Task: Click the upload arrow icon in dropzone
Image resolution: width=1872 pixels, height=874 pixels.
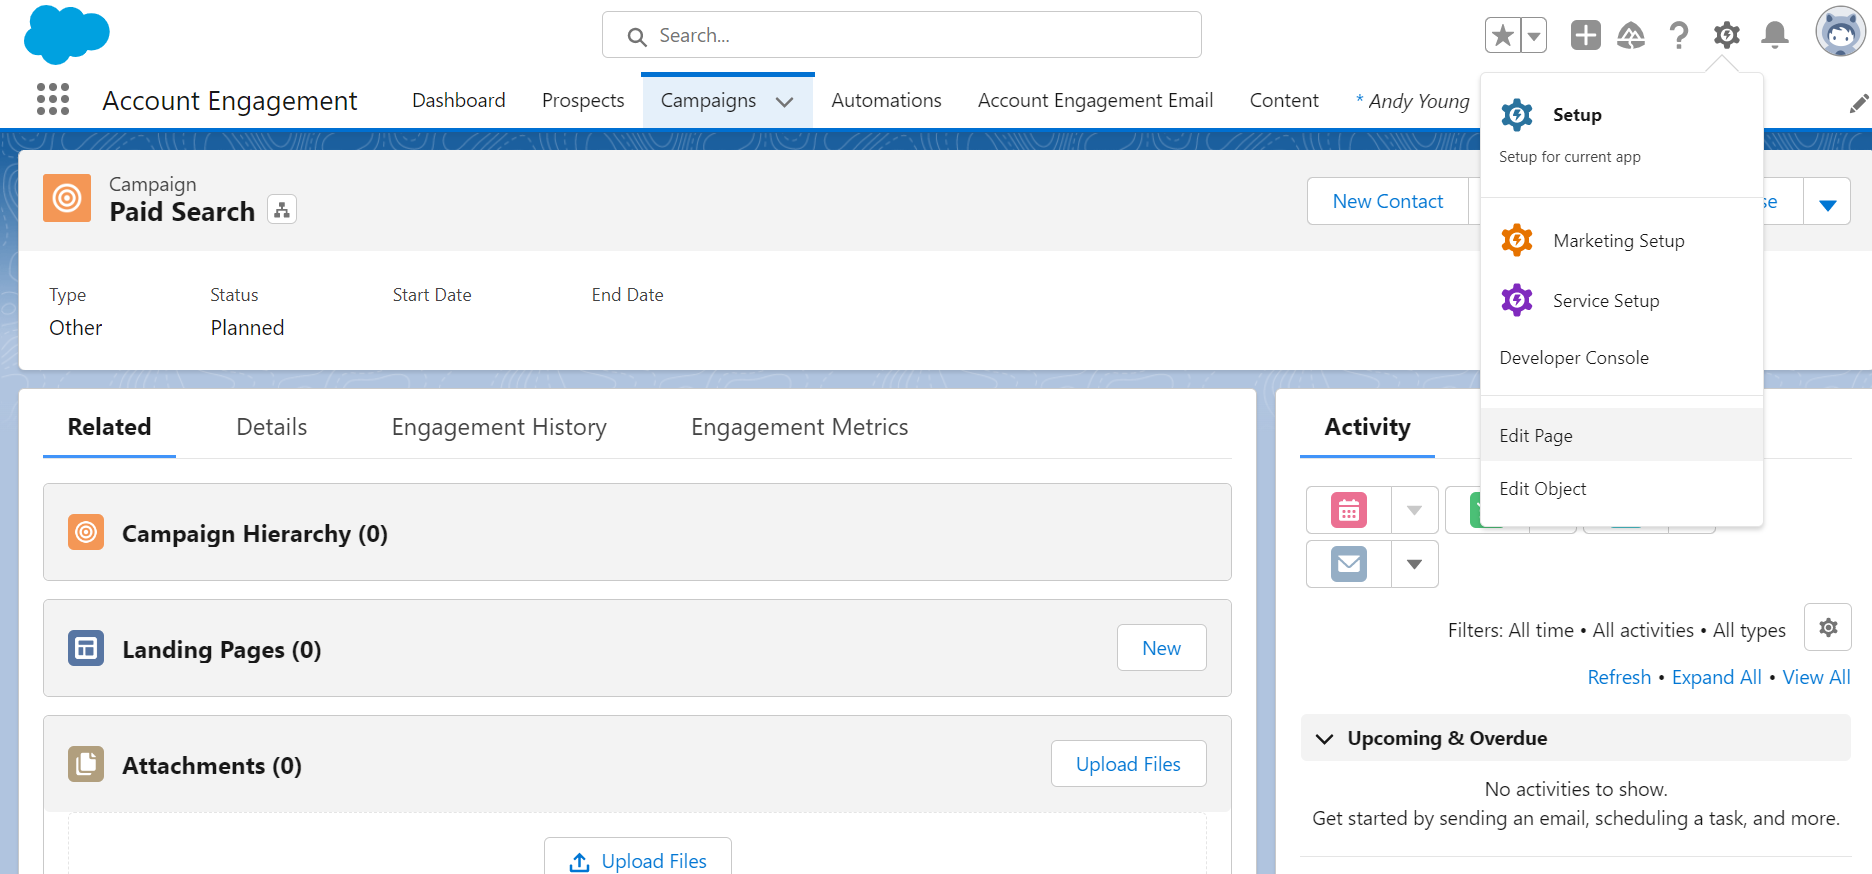Action: click(x=579, y=862)
